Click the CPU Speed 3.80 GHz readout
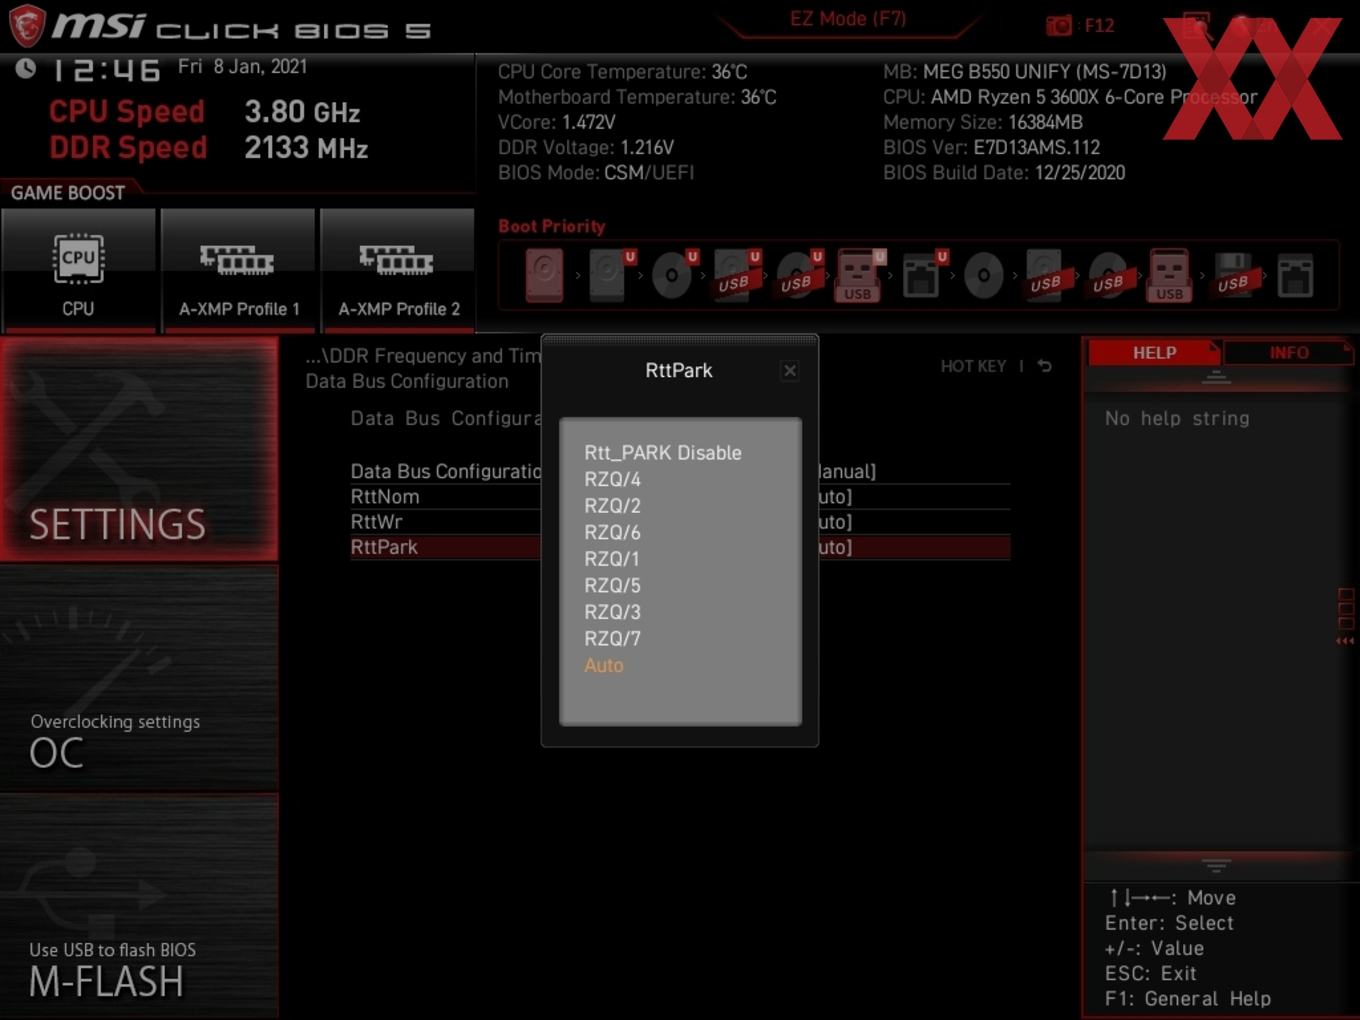Viewport: 1360px width, 1020px height. [204, 112]
